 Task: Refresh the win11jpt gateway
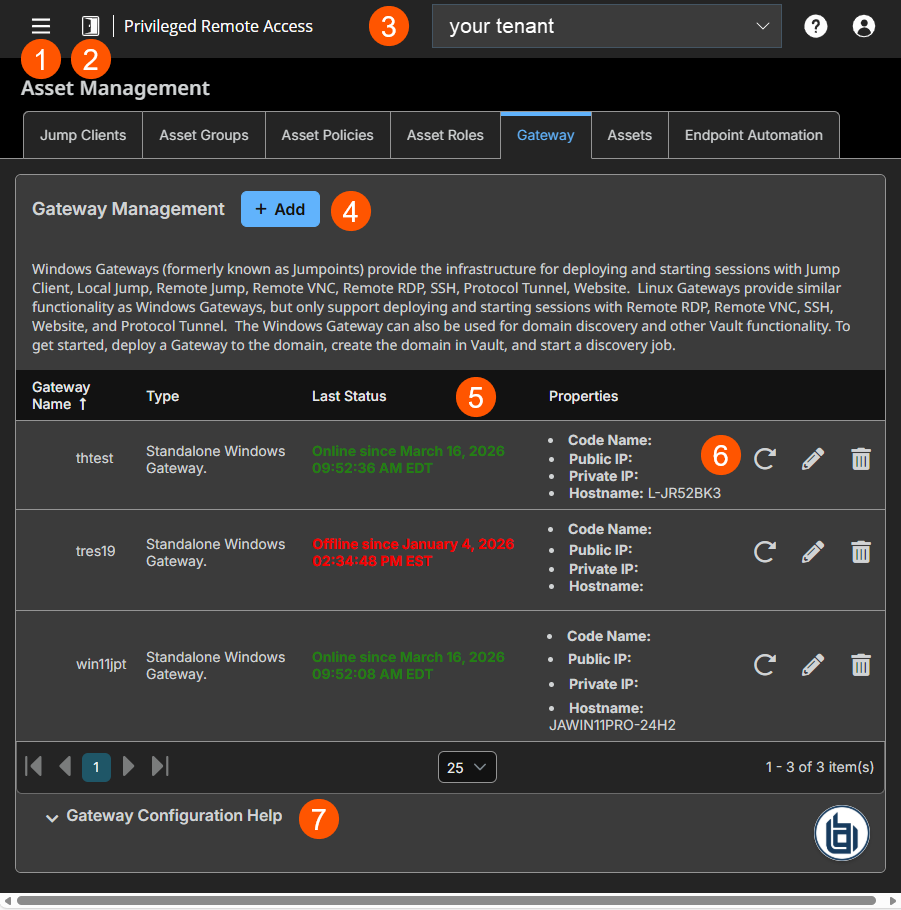[765, 665]
